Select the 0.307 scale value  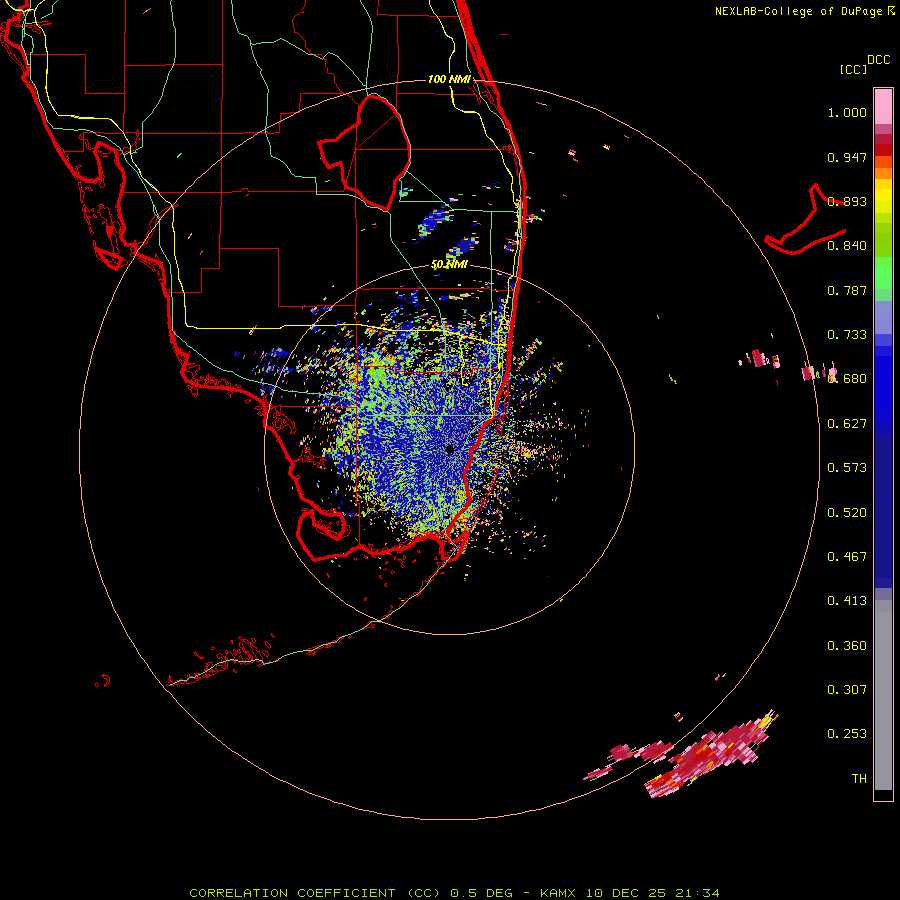[847, 690]
